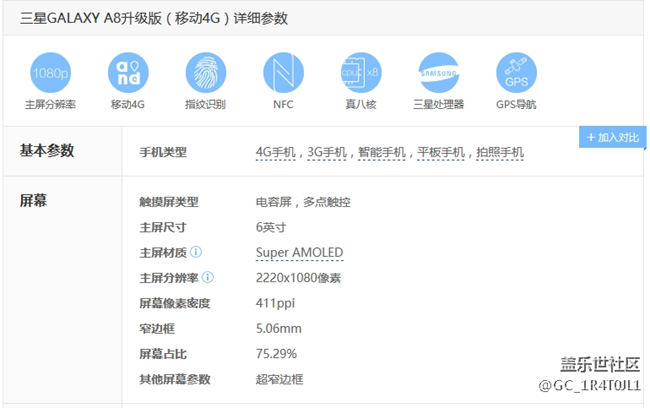The image size is (650, 408).
Task: Click the 2220x1080像素 resolution value
Action: 298,278
